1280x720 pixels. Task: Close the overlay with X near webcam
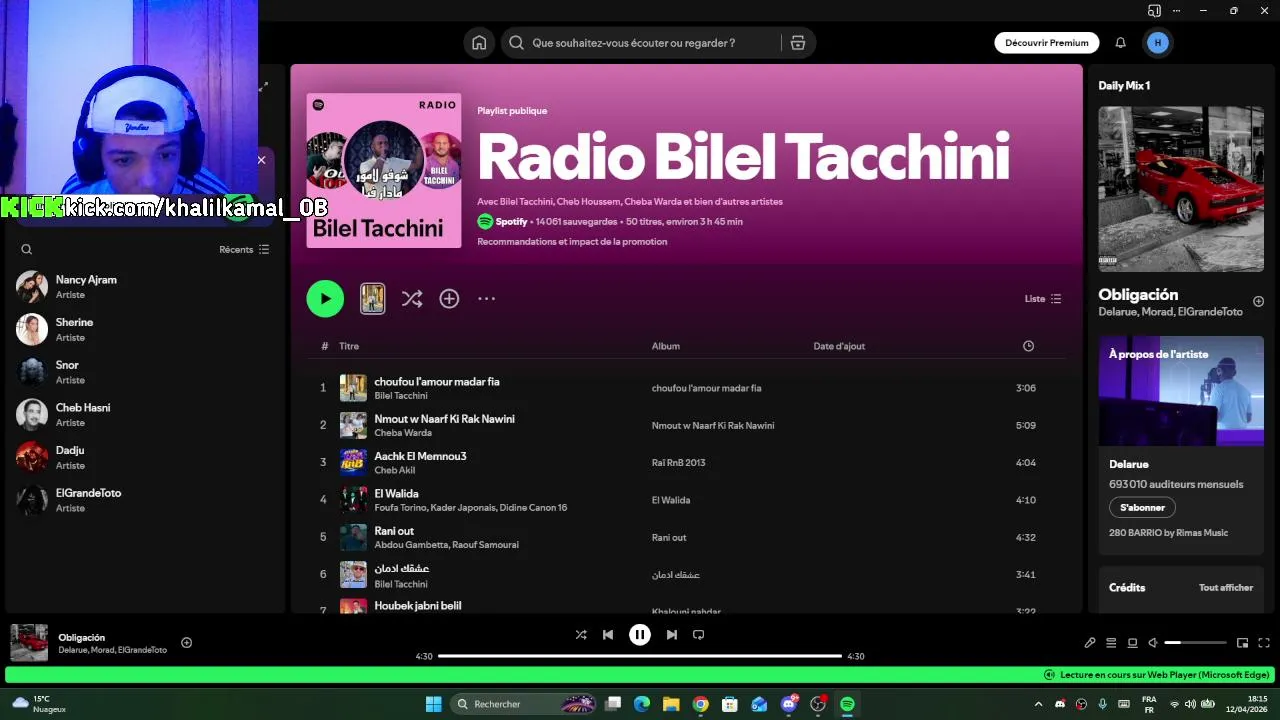tap(261, 160)
